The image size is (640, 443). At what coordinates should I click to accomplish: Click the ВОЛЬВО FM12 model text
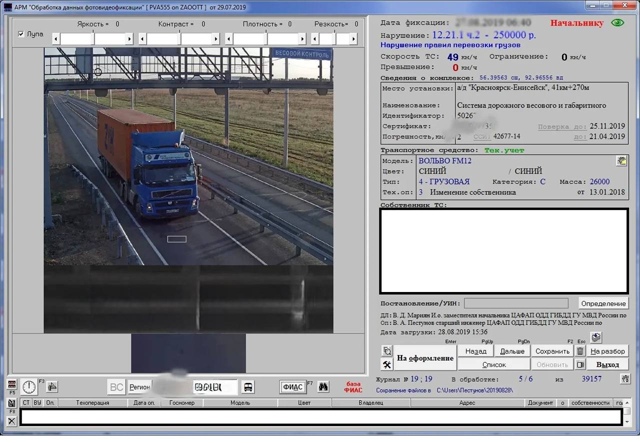[445, 161]
